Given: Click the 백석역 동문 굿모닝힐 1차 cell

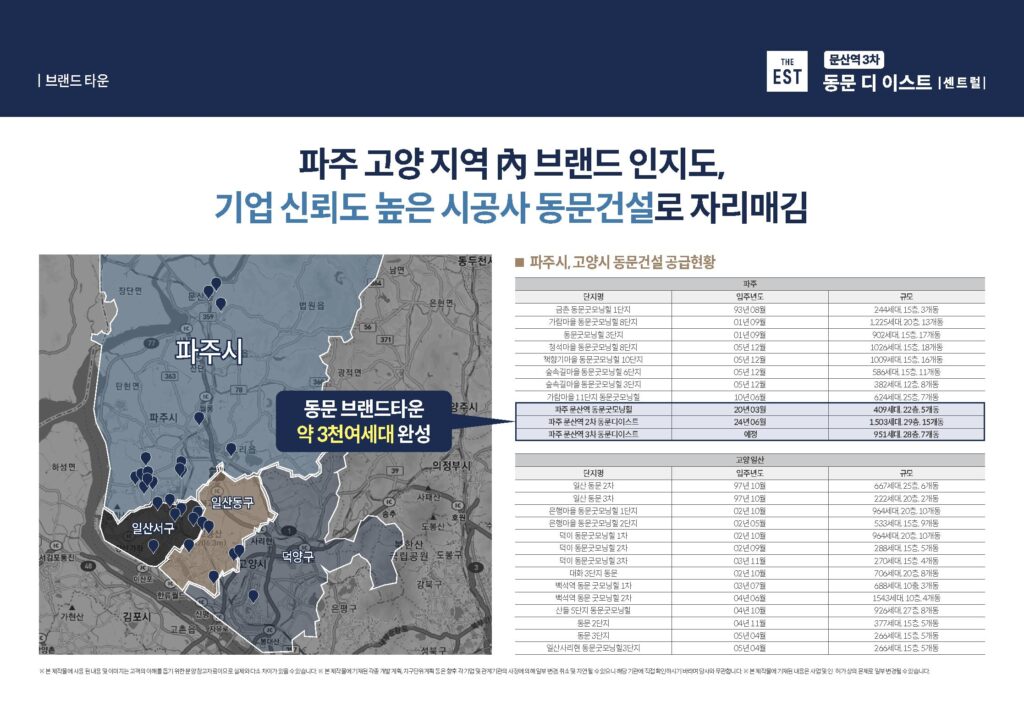Looking at the screenshot, I should point(593,586).
